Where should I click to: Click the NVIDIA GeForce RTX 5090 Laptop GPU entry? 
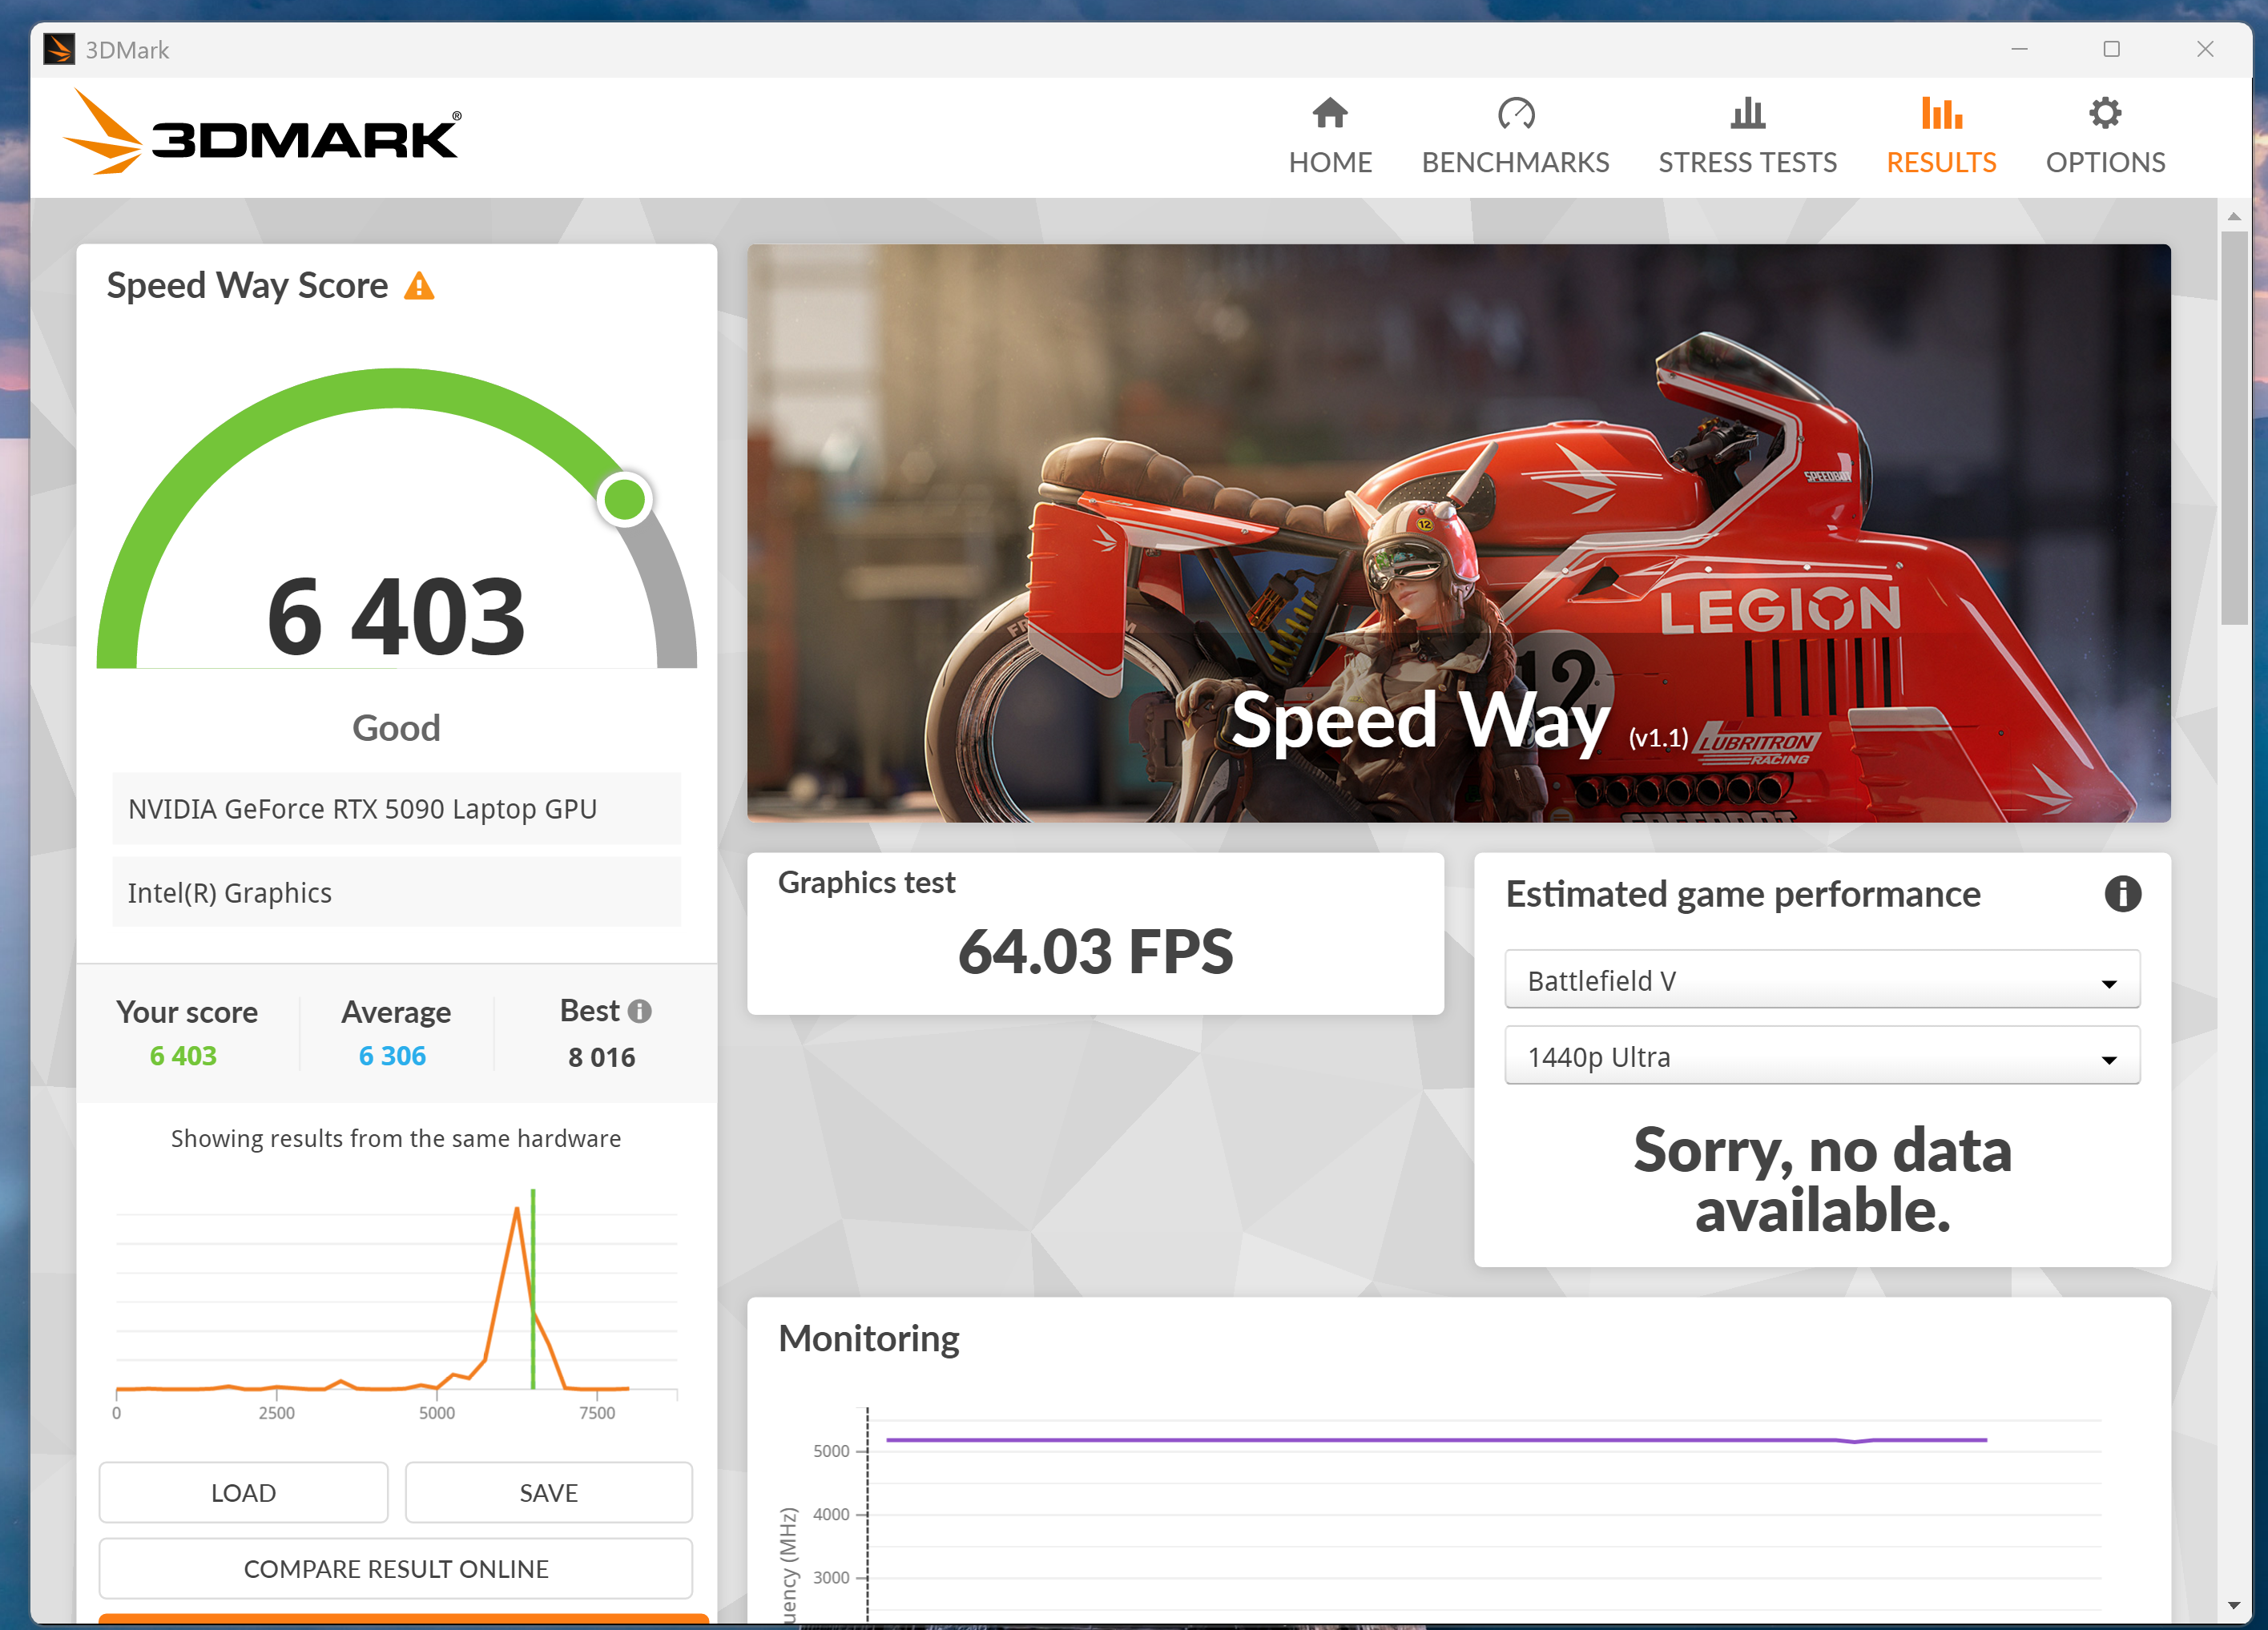click(x=396, y=808)
